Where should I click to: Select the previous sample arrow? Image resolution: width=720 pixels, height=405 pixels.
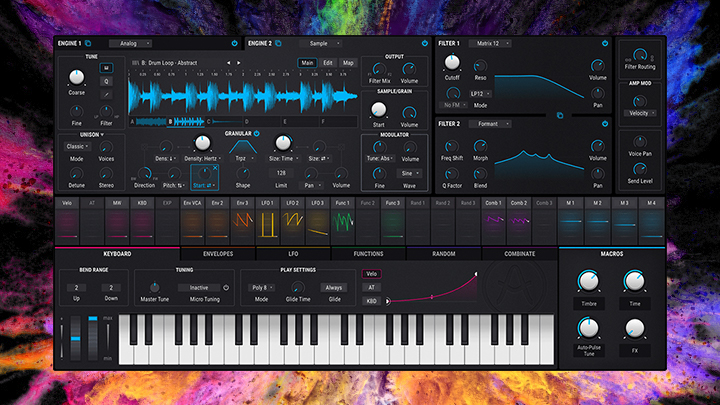pyautogui.click(x=228, y=63)
